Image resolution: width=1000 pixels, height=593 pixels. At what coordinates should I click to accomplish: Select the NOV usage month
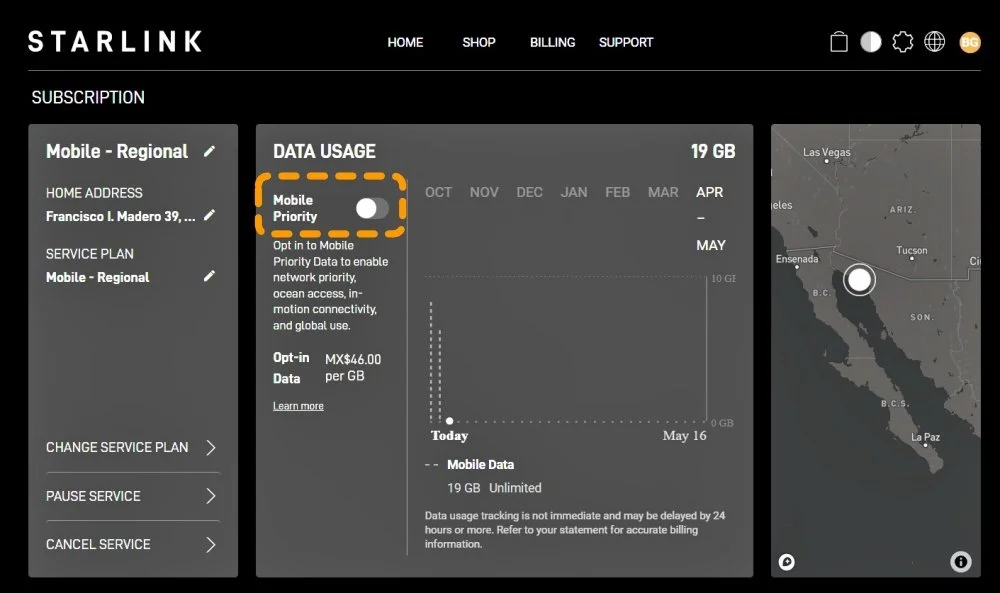click(x=484, y=192)
